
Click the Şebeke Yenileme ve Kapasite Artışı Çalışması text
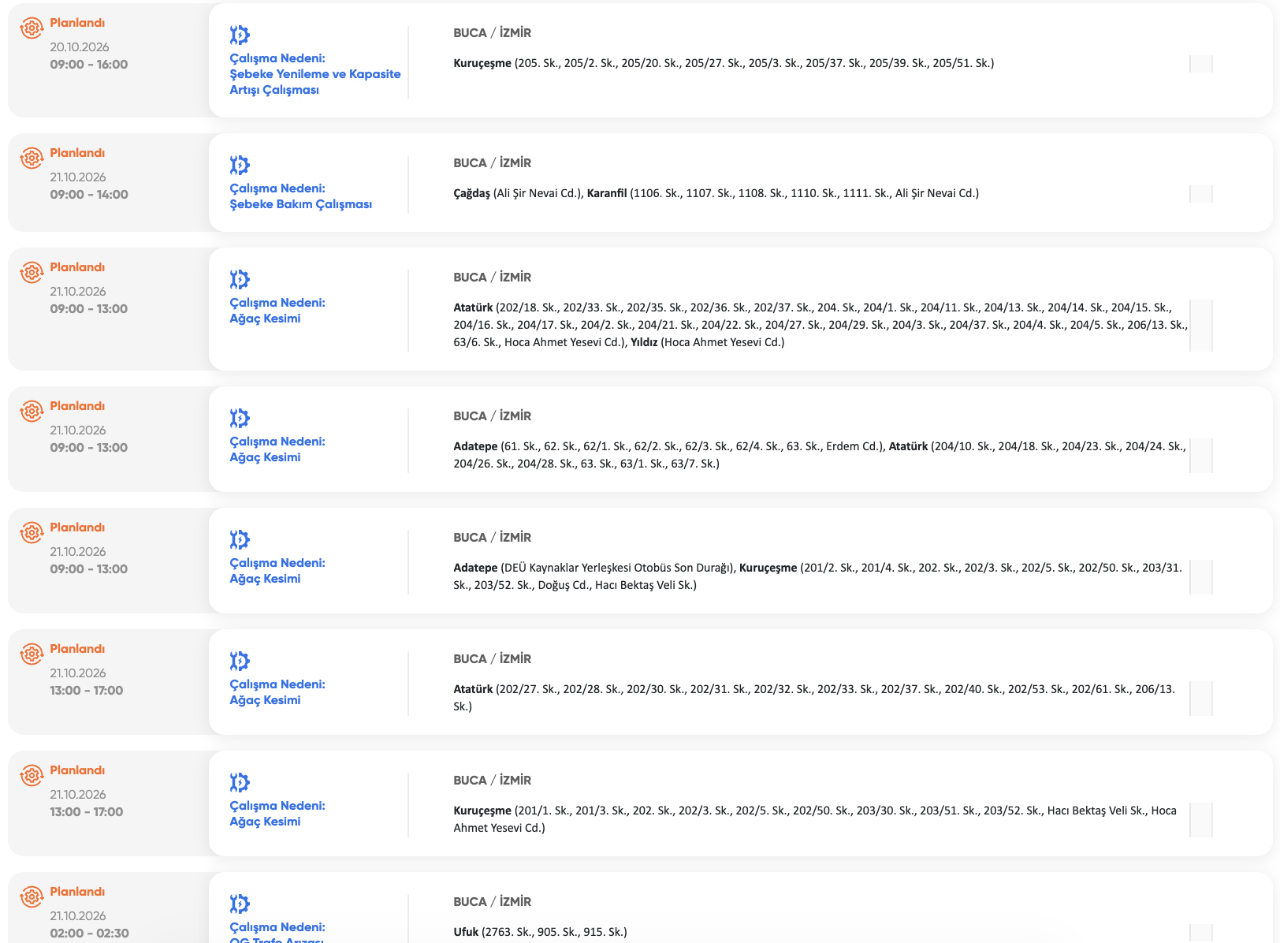(315, 82)
